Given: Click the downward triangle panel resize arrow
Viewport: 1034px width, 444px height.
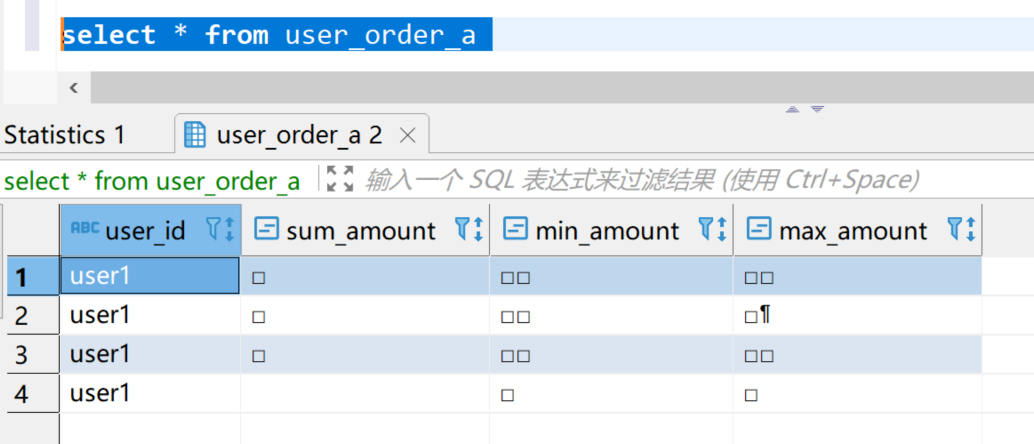Looking at the screenshot, I should click(817, 108).
